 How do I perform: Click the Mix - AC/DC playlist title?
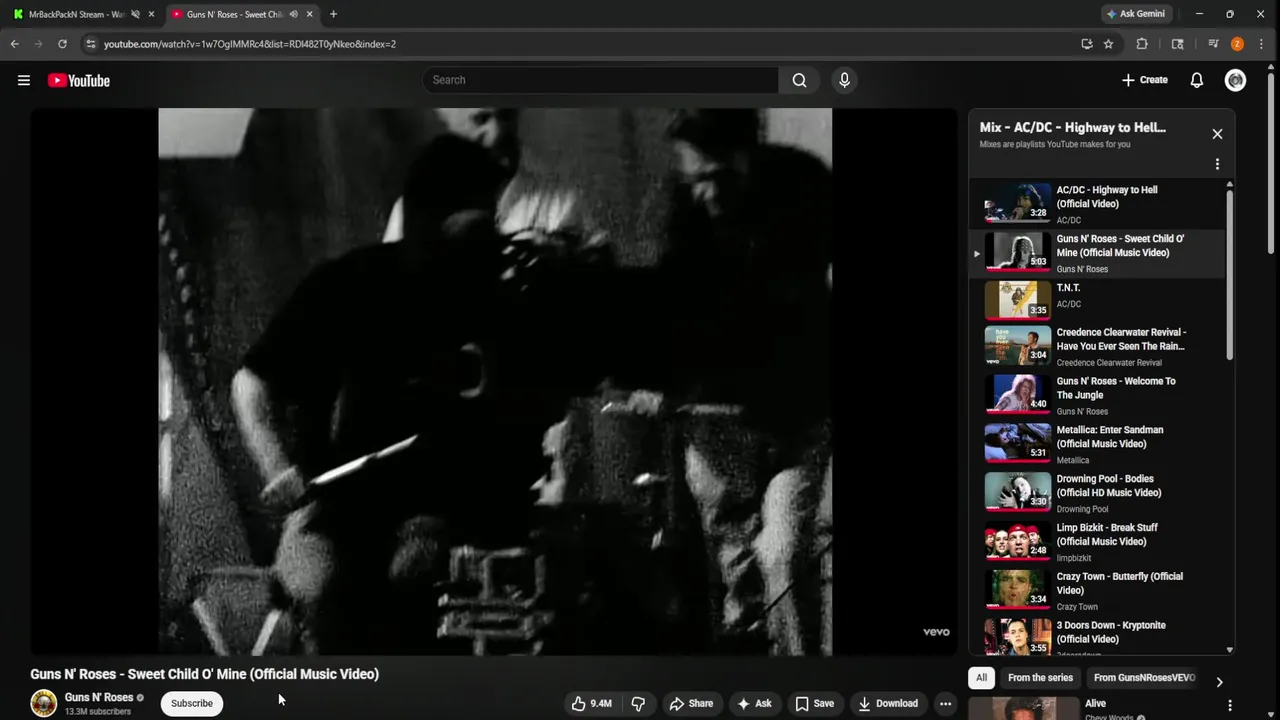pyautogui.click(x=1073, y=127)
